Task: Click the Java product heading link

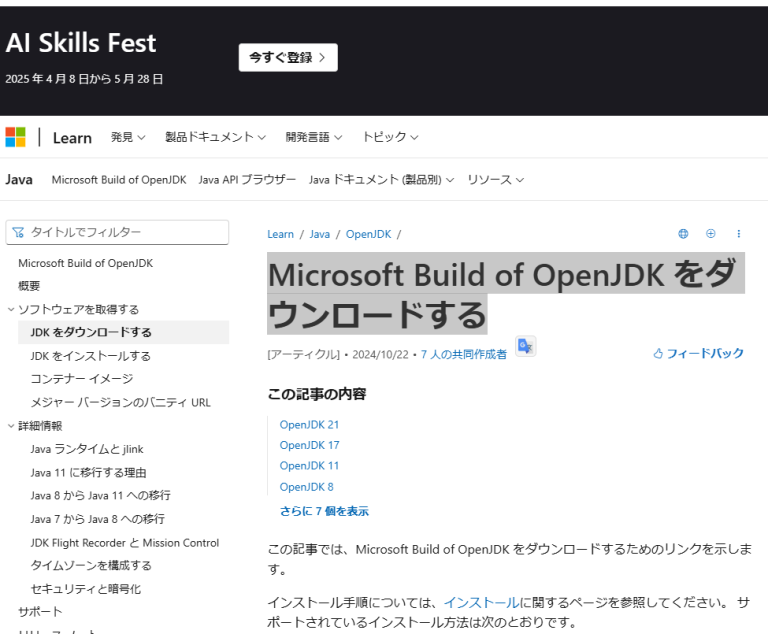Action: pos(19,179)
